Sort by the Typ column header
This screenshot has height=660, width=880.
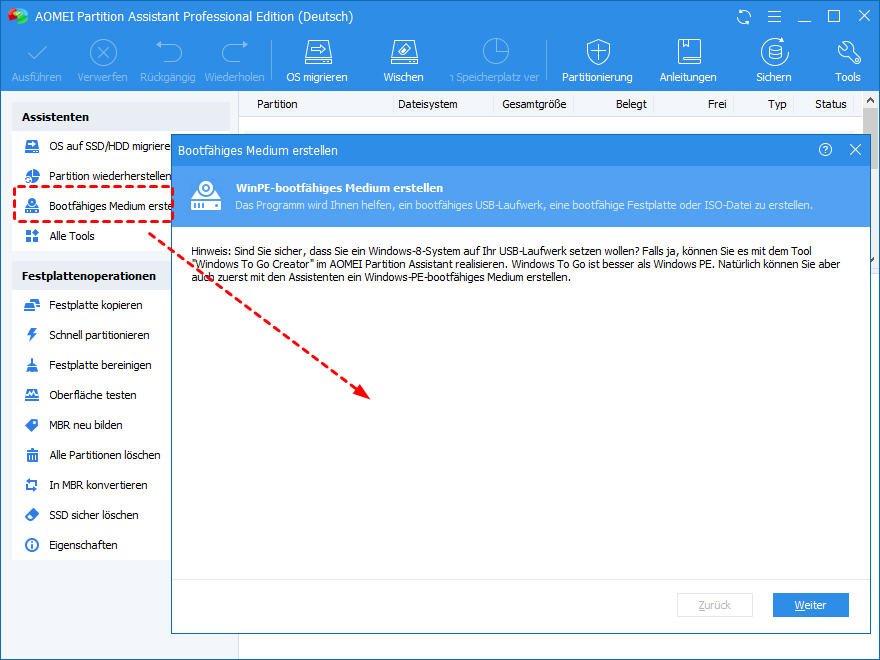(x=777, y=104)
